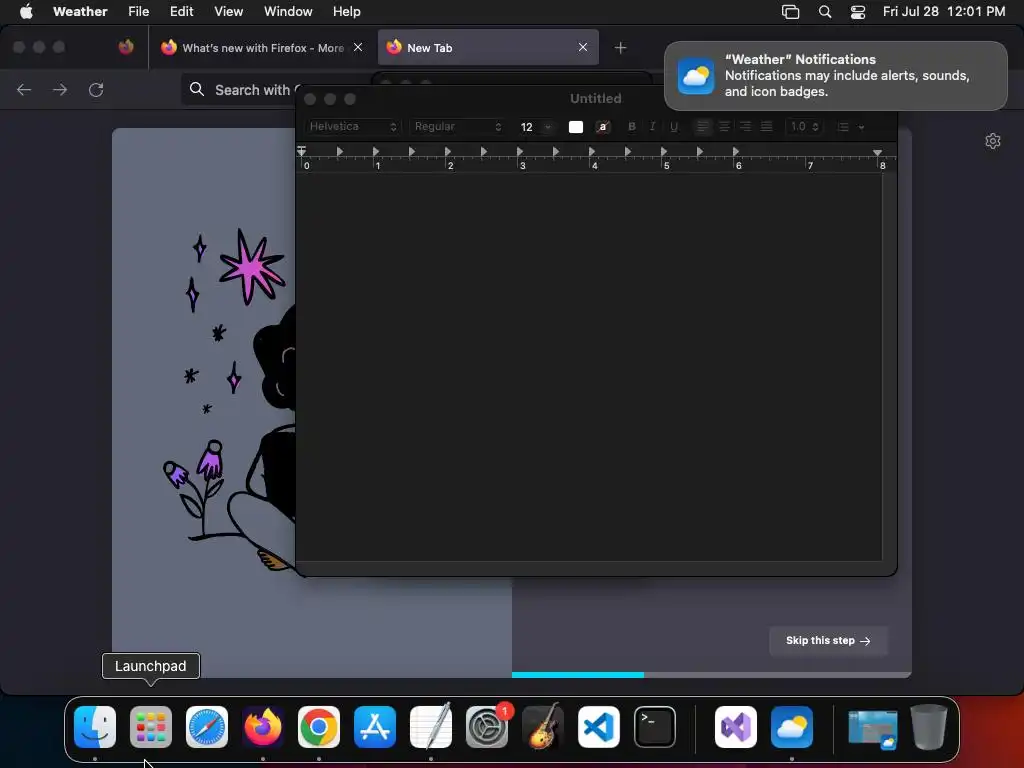
Task: Toggle bold in TextEdit toolbar
Action: point(632,127)
